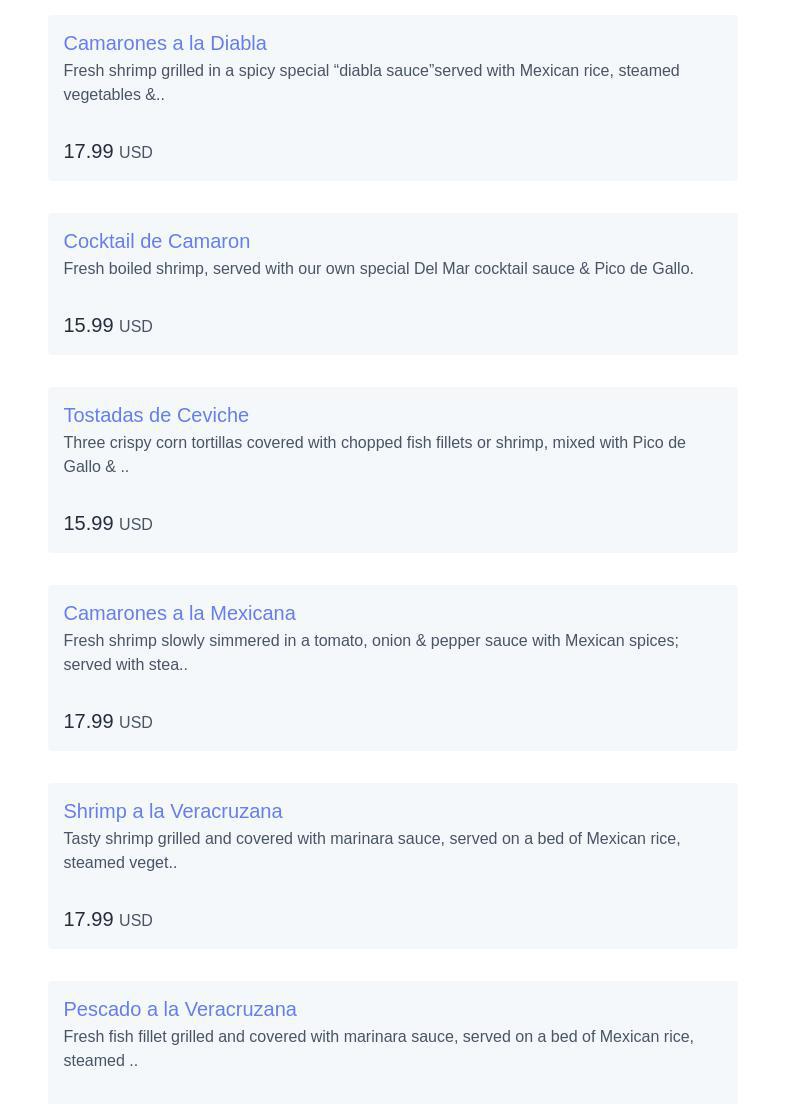Click the Camarones a la Diabla description text

(x=371, y=82)
